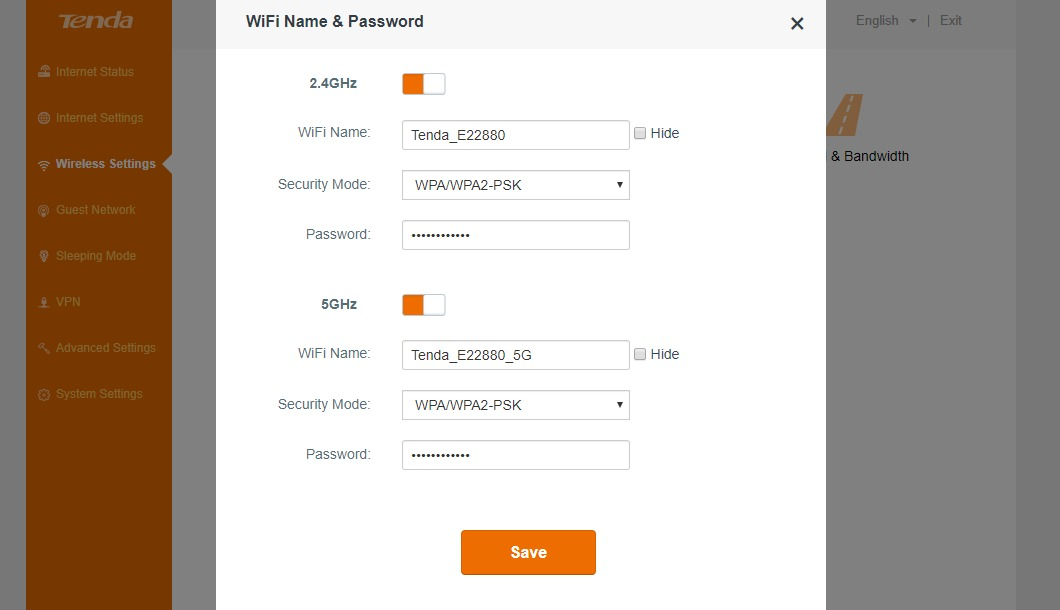This screenshot has height=610, width=1060.
Task: Click the Exit link at top right
Action: [951, 21]
